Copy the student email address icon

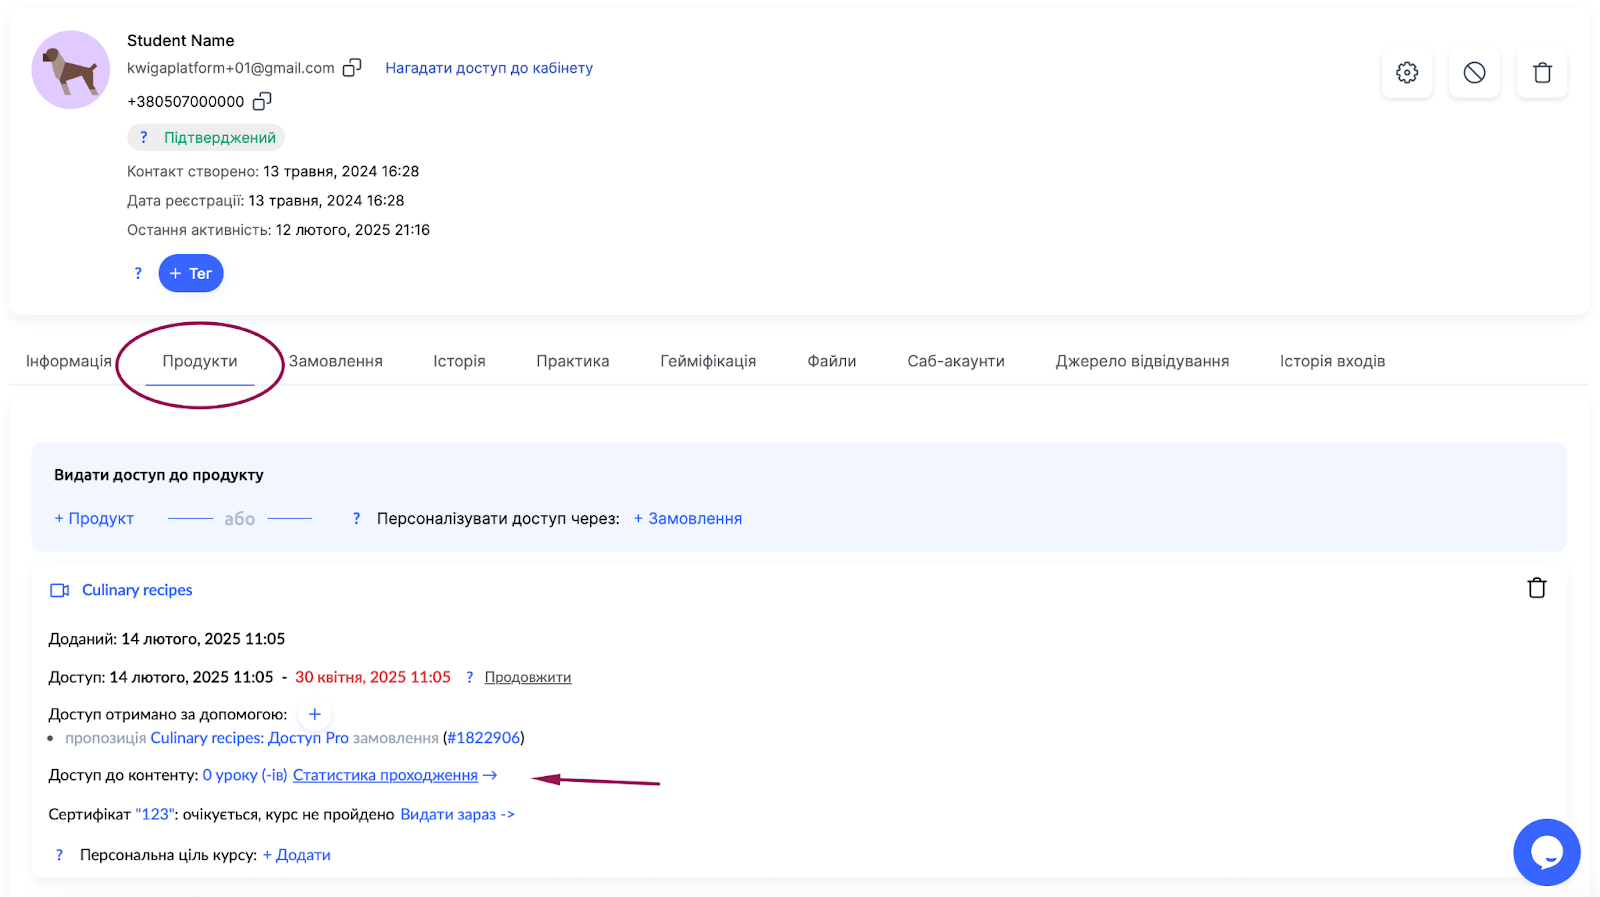click(352, 68)
